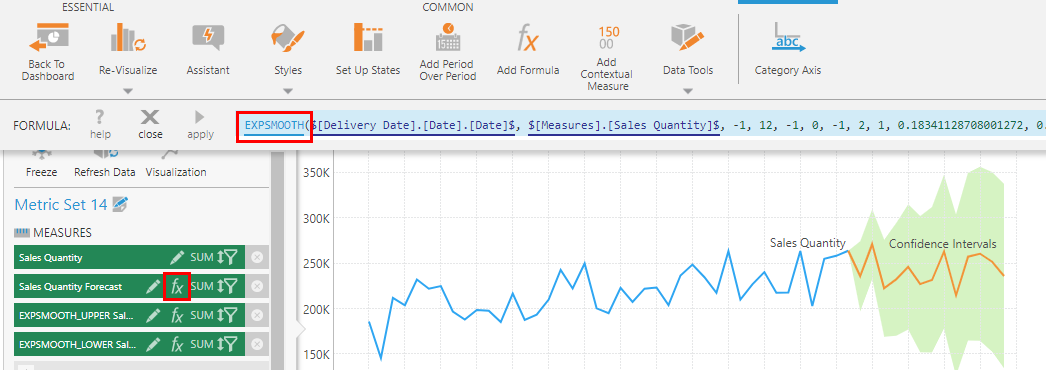Open the Category Axis settings
The image size is (1046, 370).
coord(788,38)
